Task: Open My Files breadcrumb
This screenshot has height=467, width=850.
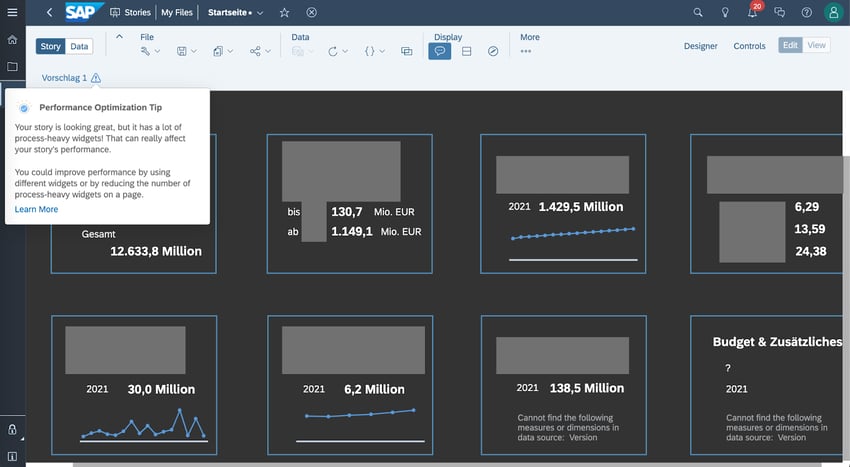Action: coord(177,12)
